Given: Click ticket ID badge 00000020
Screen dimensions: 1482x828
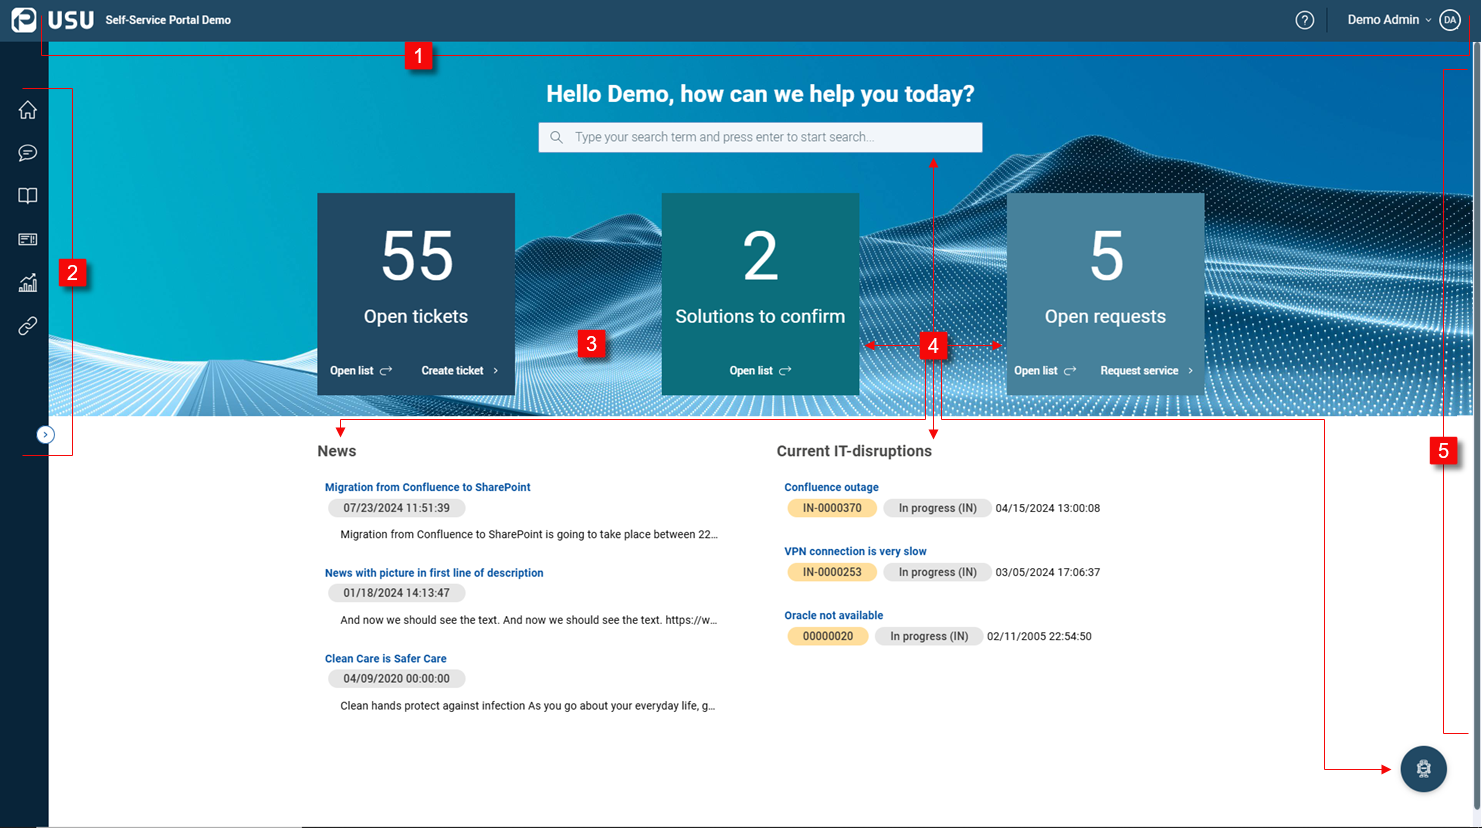Looking at the screenshot, I should [828, 636].
